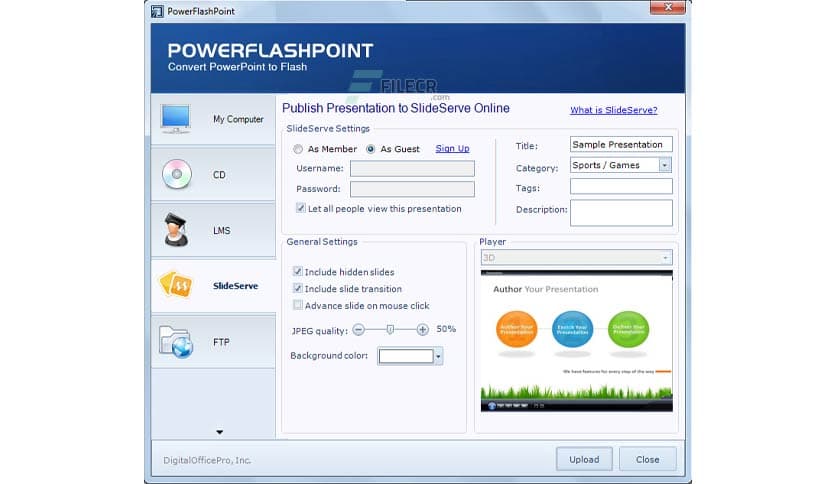
Task: Switch to the CD publish tab
Action: 213,175
